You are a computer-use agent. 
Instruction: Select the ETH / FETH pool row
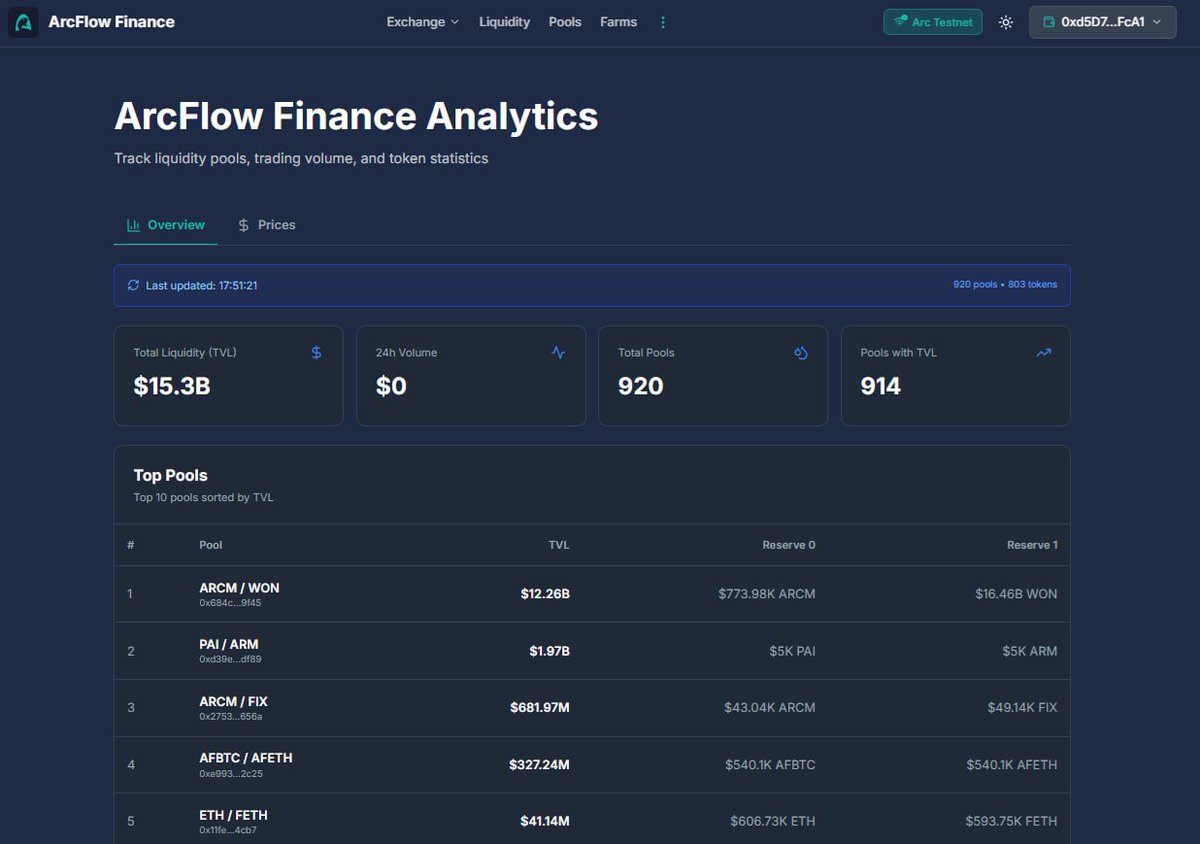592,820
